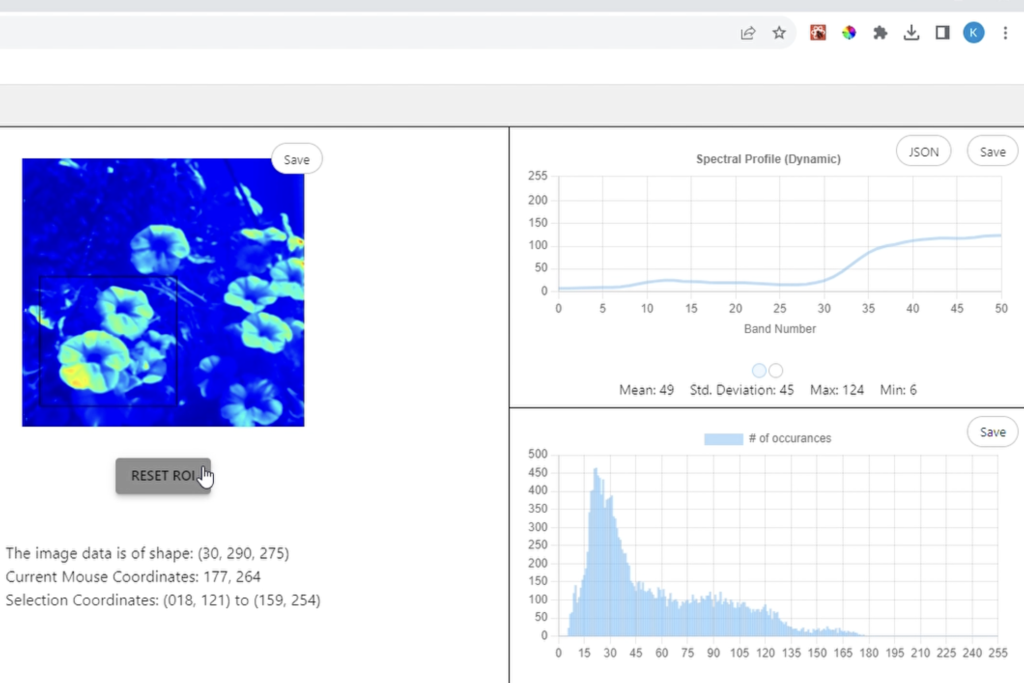Click the JSON button on Spectral Profile
Image resolution: width=1024 pixels, height=683 pixels.
(923, 152)
